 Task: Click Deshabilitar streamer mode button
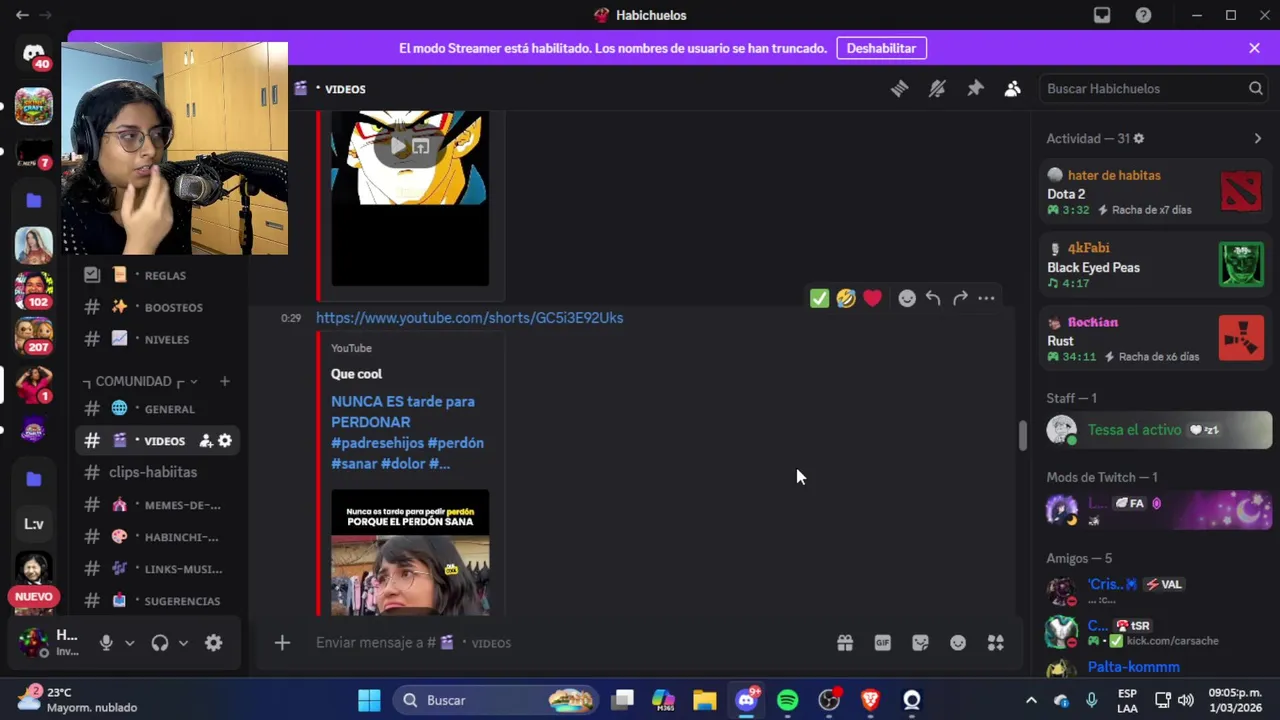[881, 48]
